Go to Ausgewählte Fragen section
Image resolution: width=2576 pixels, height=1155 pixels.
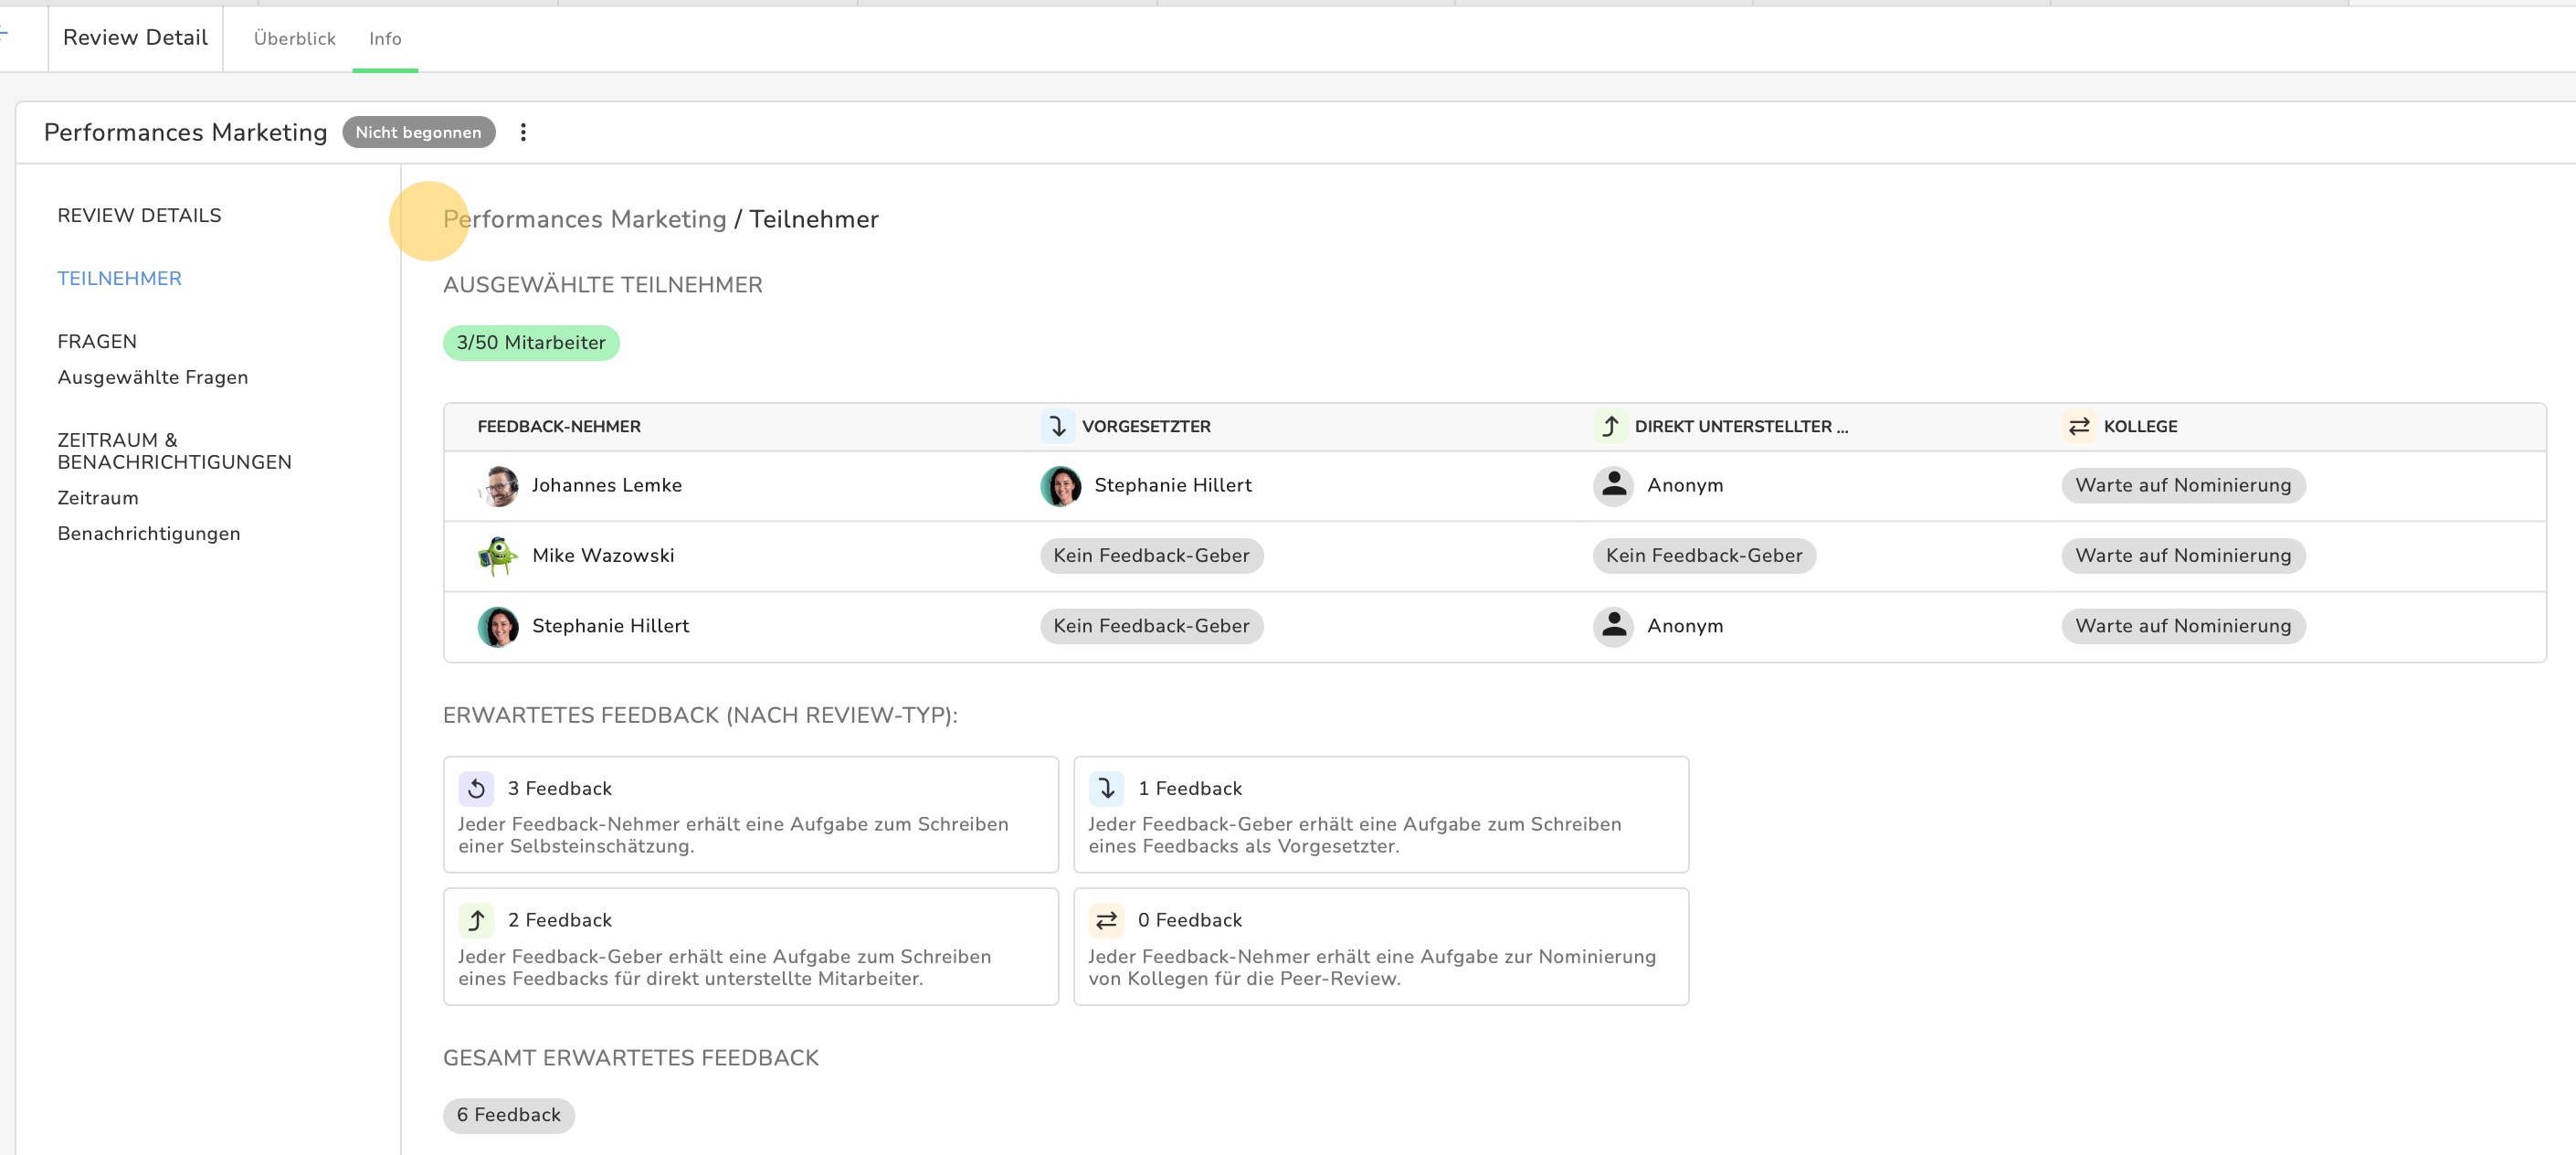[152, 377]
